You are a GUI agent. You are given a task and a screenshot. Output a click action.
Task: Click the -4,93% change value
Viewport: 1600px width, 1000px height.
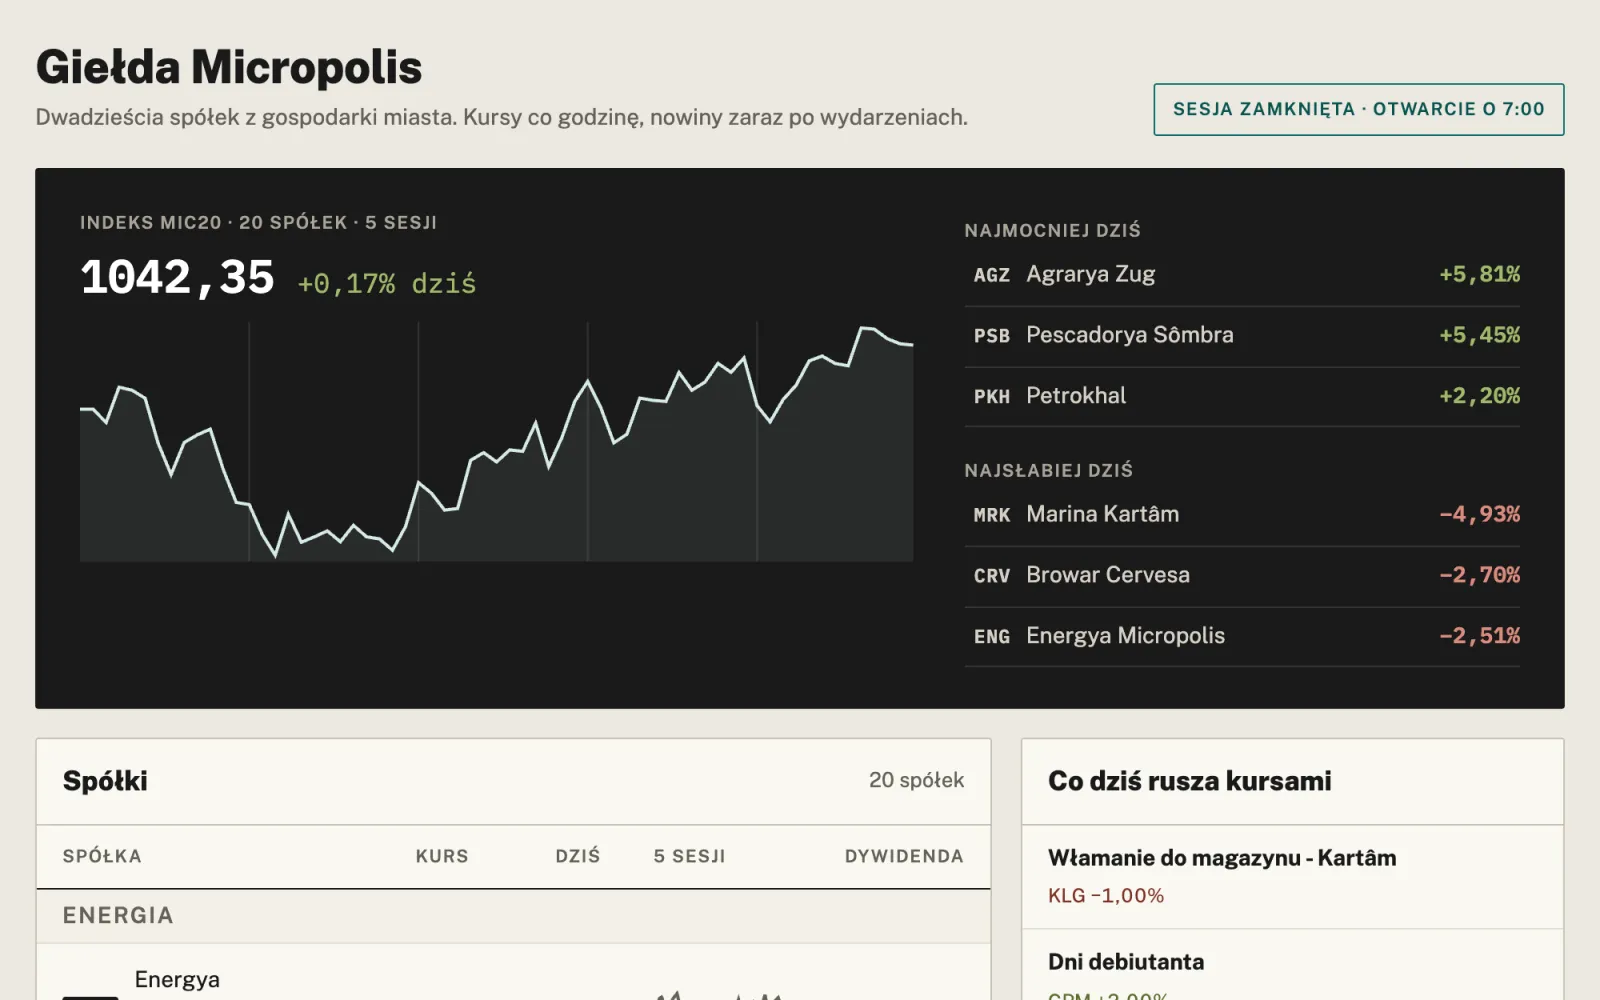coord(1479,514)
